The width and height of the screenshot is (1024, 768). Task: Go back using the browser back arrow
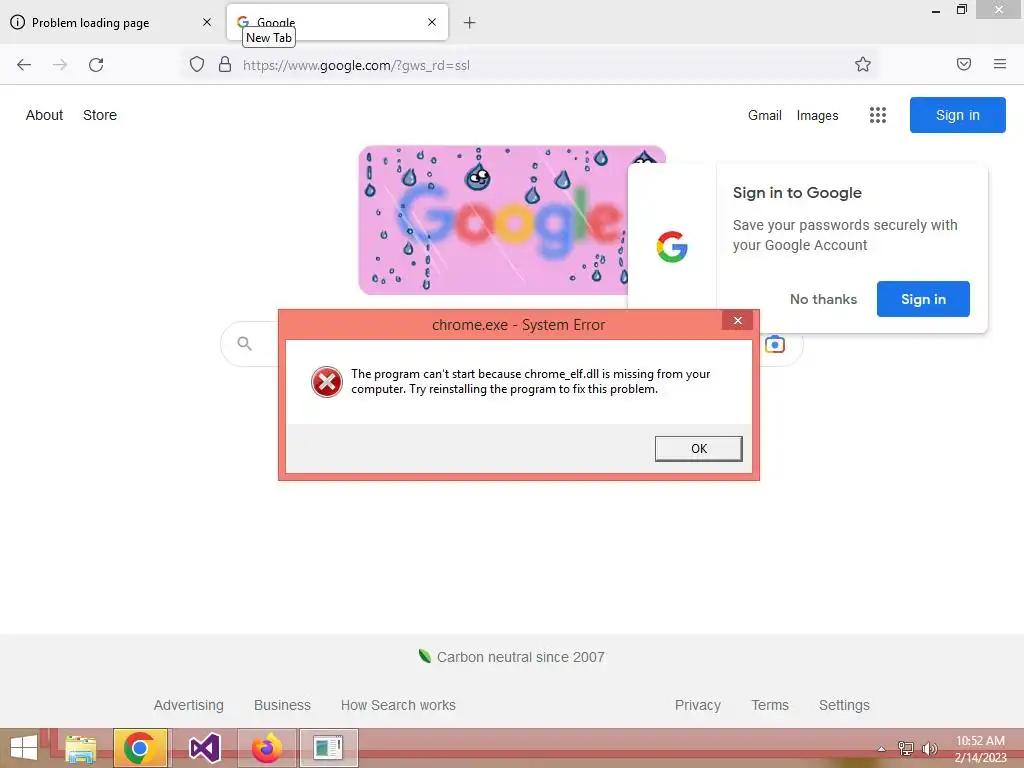click(x=24, y=65)
